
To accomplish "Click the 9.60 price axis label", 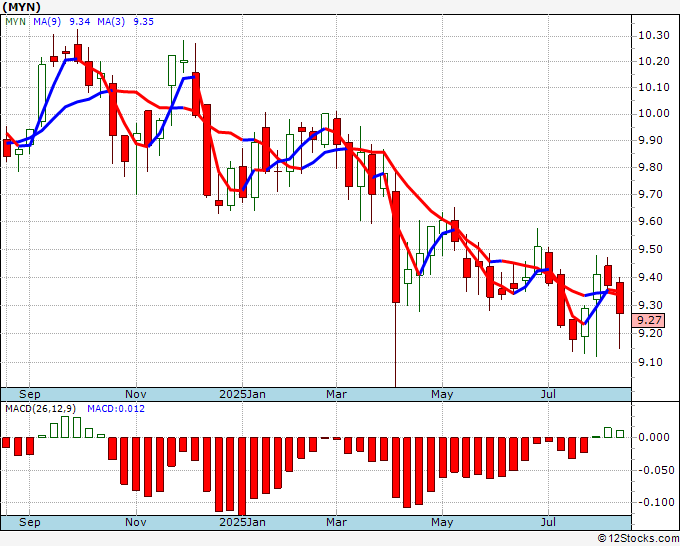I will point(651,221).
